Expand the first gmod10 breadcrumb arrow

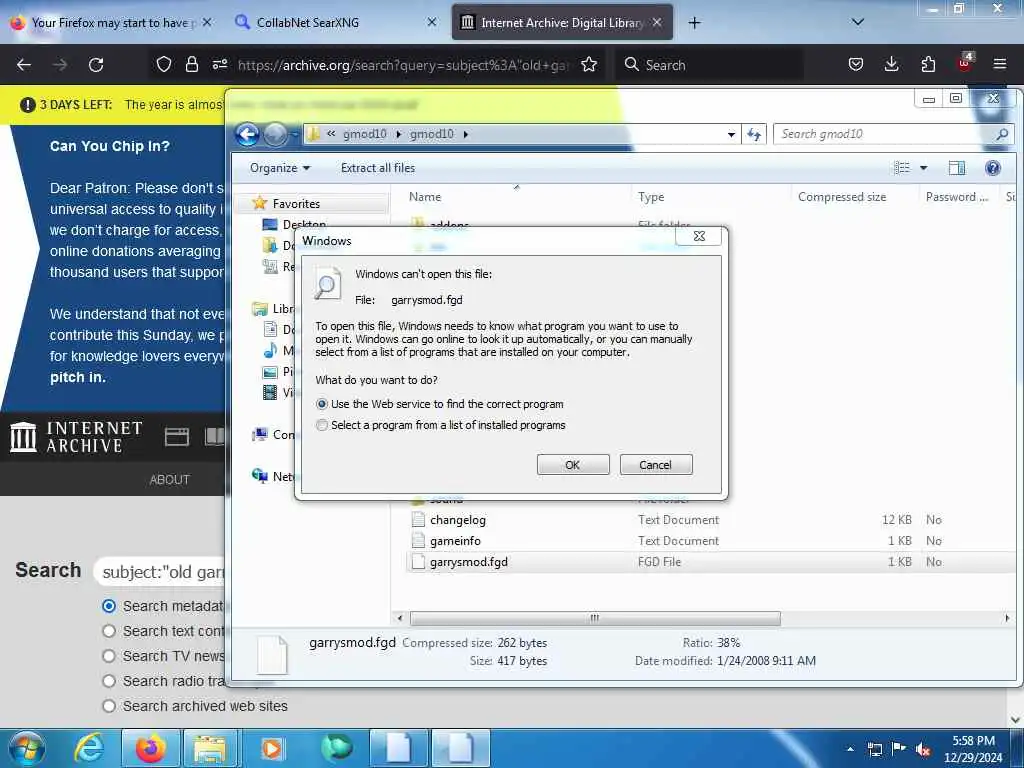click(398, 134)
